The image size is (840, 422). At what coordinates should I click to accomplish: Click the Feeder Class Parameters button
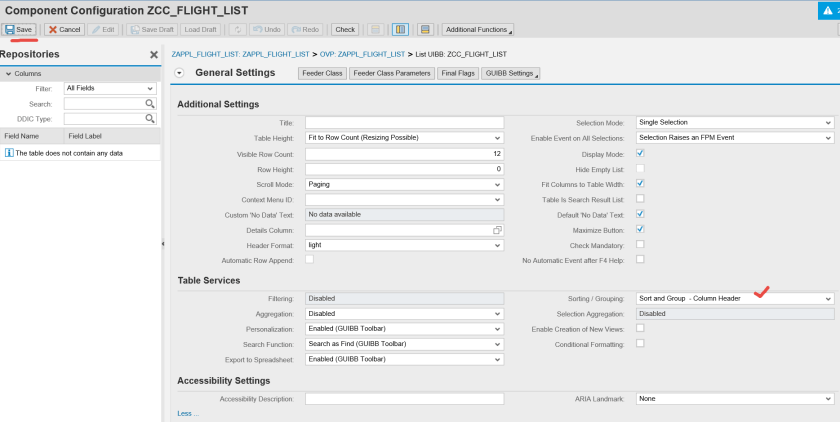point(391,73)
